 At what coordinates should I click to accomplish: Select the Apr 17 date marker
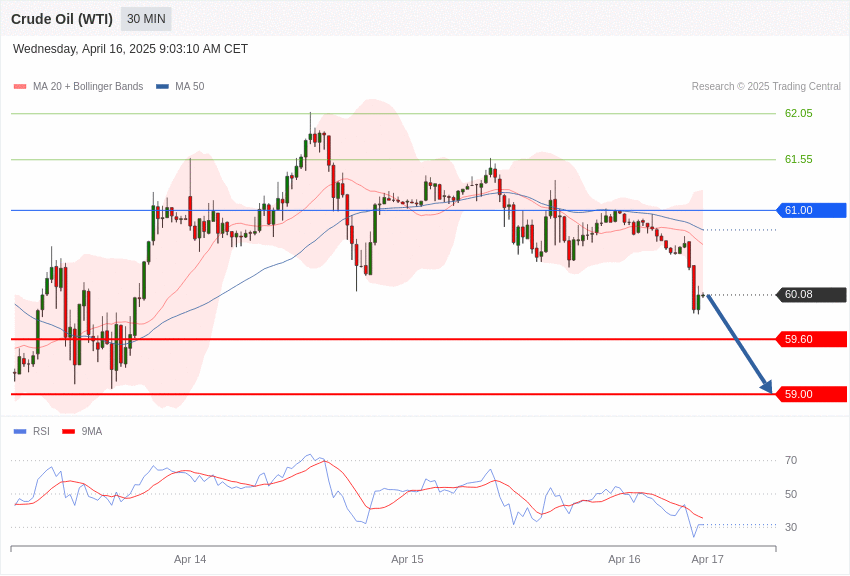pos(707,559)
